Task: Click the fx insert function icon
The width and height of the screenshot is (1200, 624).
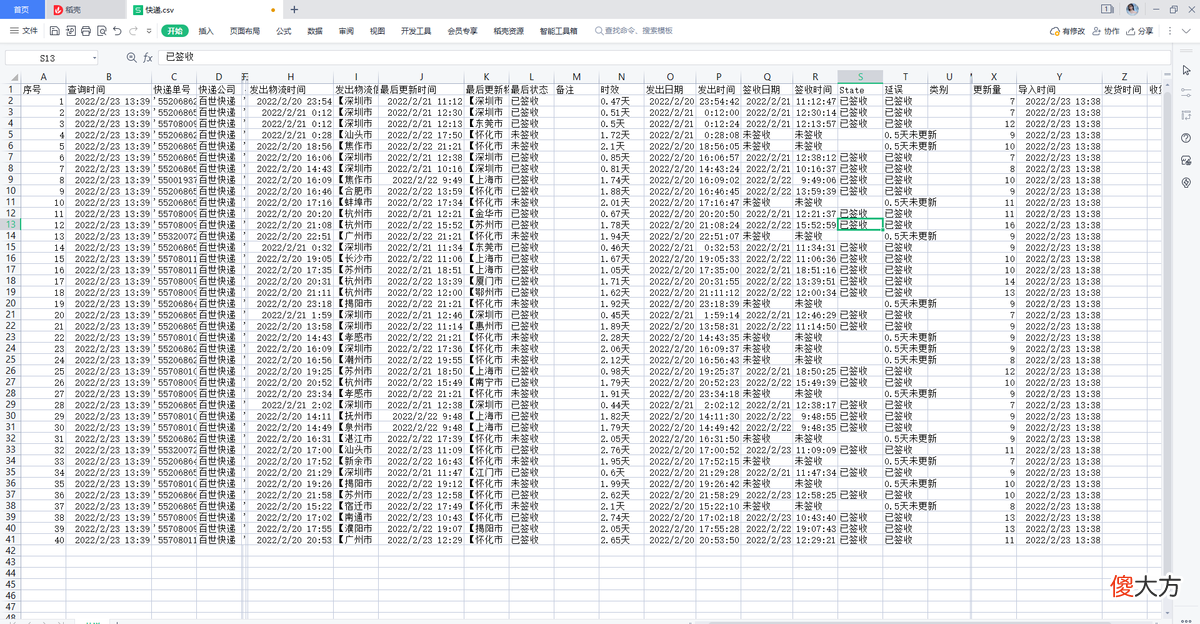Action: (148, 58)
